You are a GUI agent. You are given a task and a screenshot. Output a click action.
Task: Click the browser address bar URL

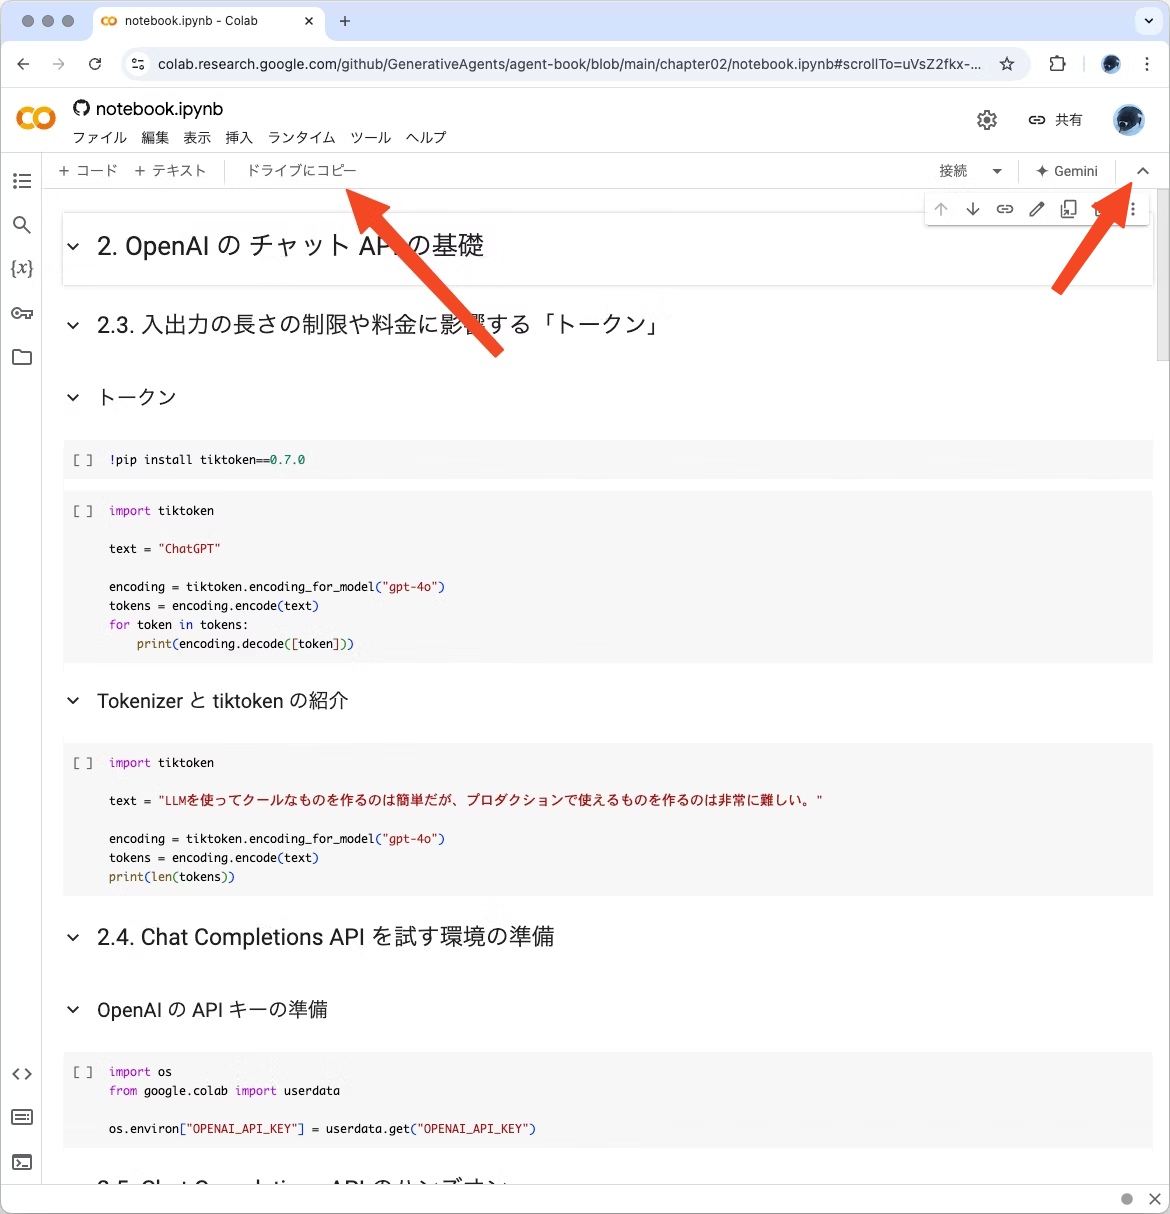point(568,64)
